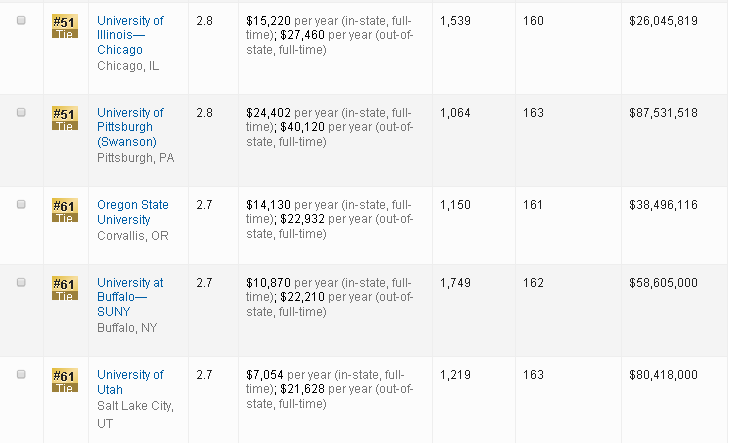Check the University of Utah checkbox
The width and height of the screenshot is (729, 443).
(x=22, y=375)
